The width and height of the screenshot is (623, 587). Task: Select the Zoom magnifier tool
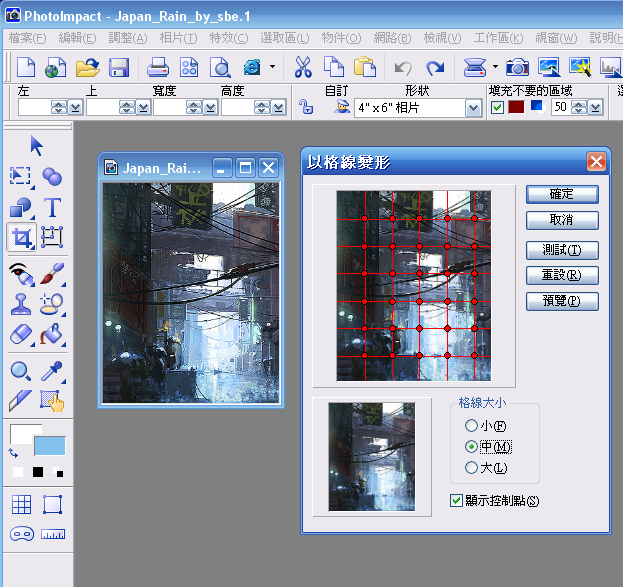click(21, 372)
